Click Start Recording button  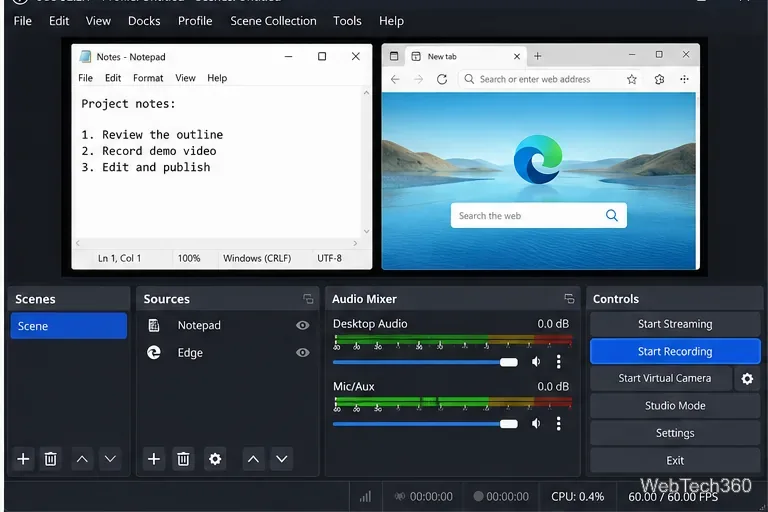point(675,351)
